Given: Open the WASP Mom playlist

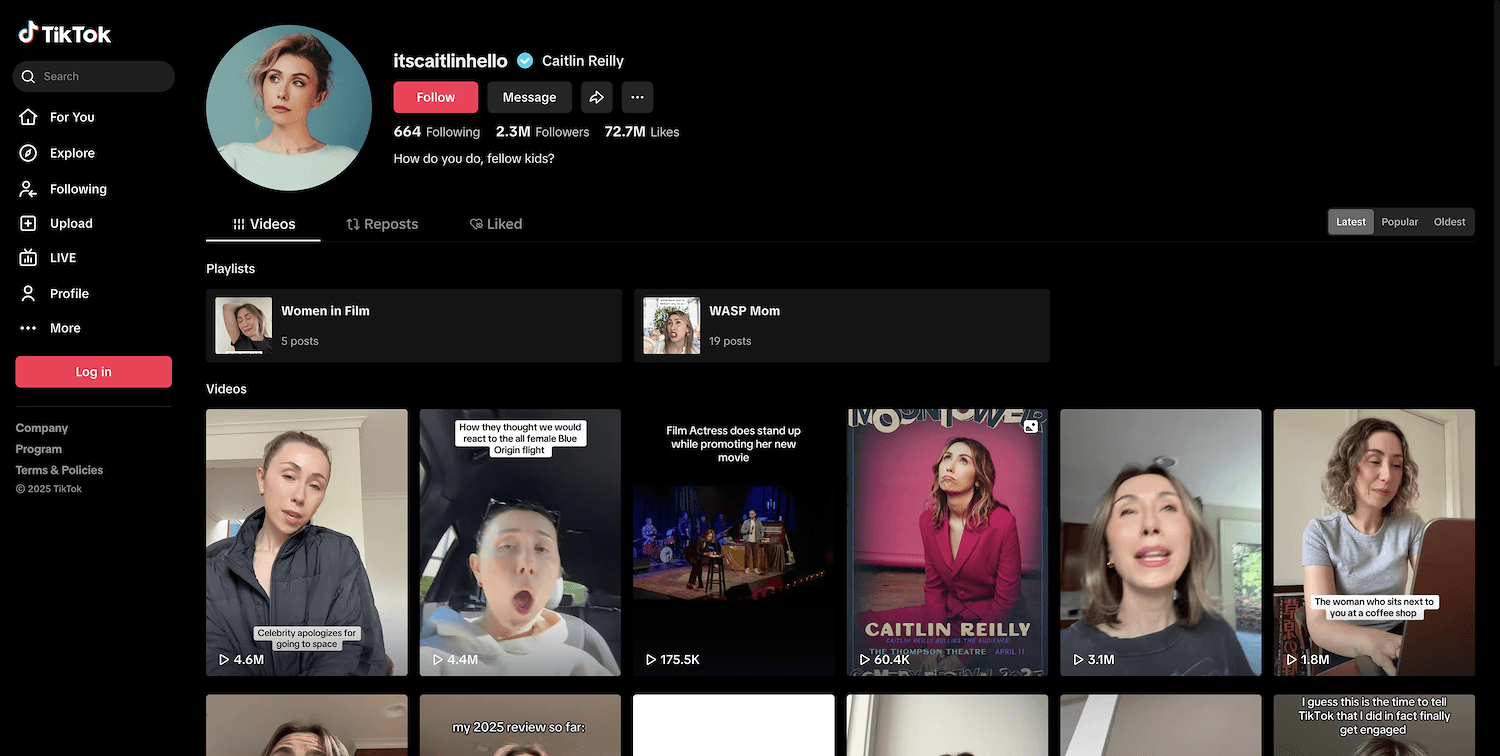Looking at the screenshot, I should pyautogui.click(x=841, y=325).
